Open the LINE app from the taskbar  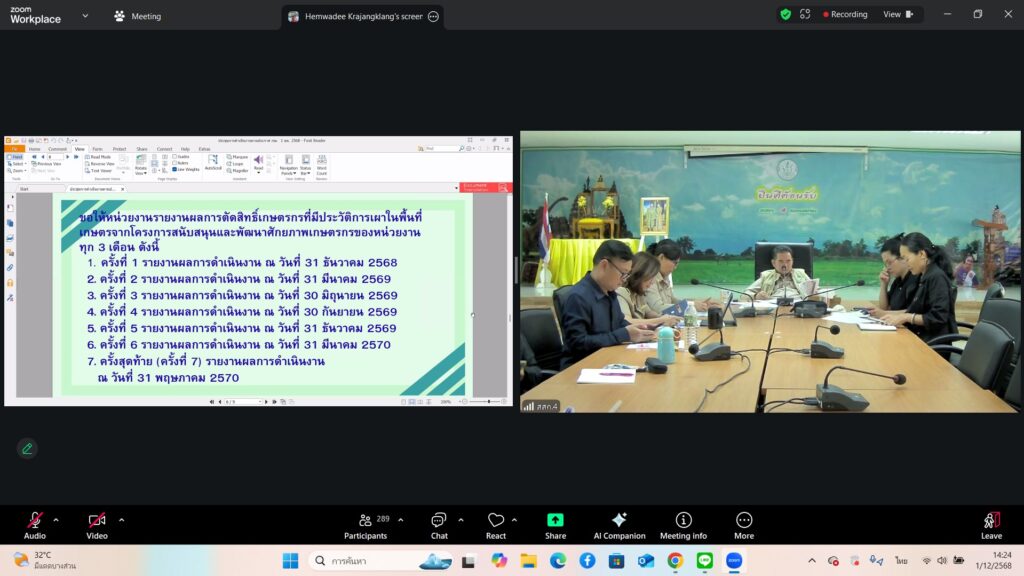(x=704, y=561)
